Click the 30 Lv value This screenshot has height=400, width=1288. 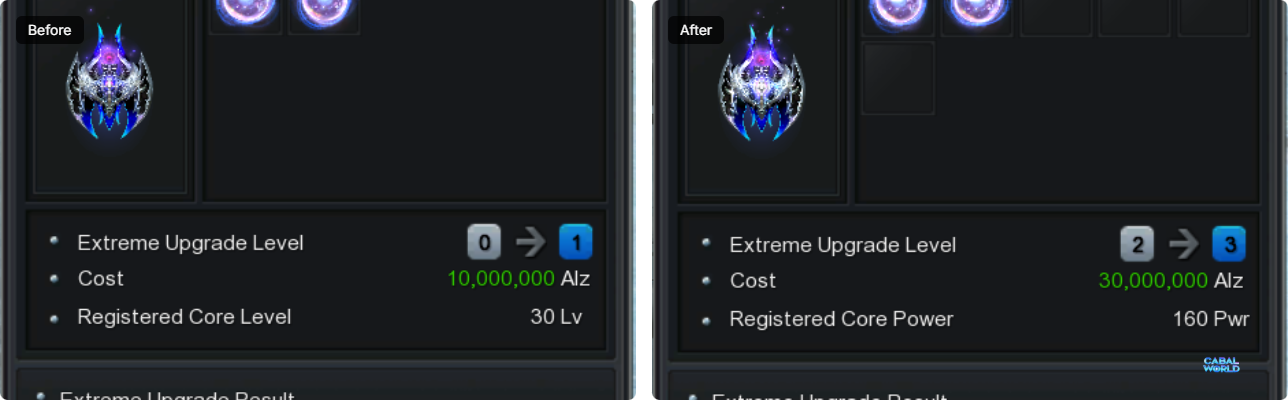point(556,317)
